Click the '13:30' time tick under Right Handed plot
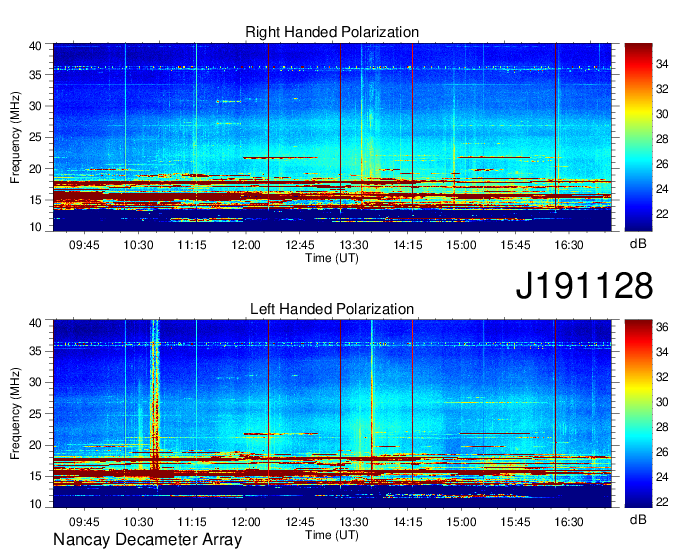The height and width of the screenshot is (552, 680). pos(354,245)
